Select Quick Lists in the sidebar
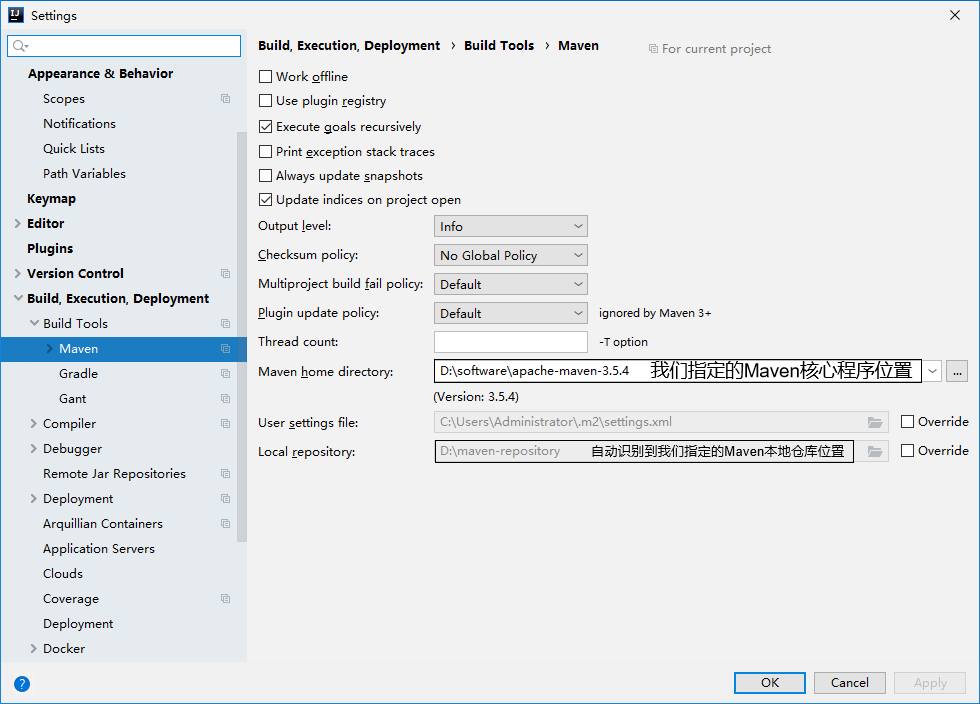Viewport: 980px width, 704px height. point(74,149)
